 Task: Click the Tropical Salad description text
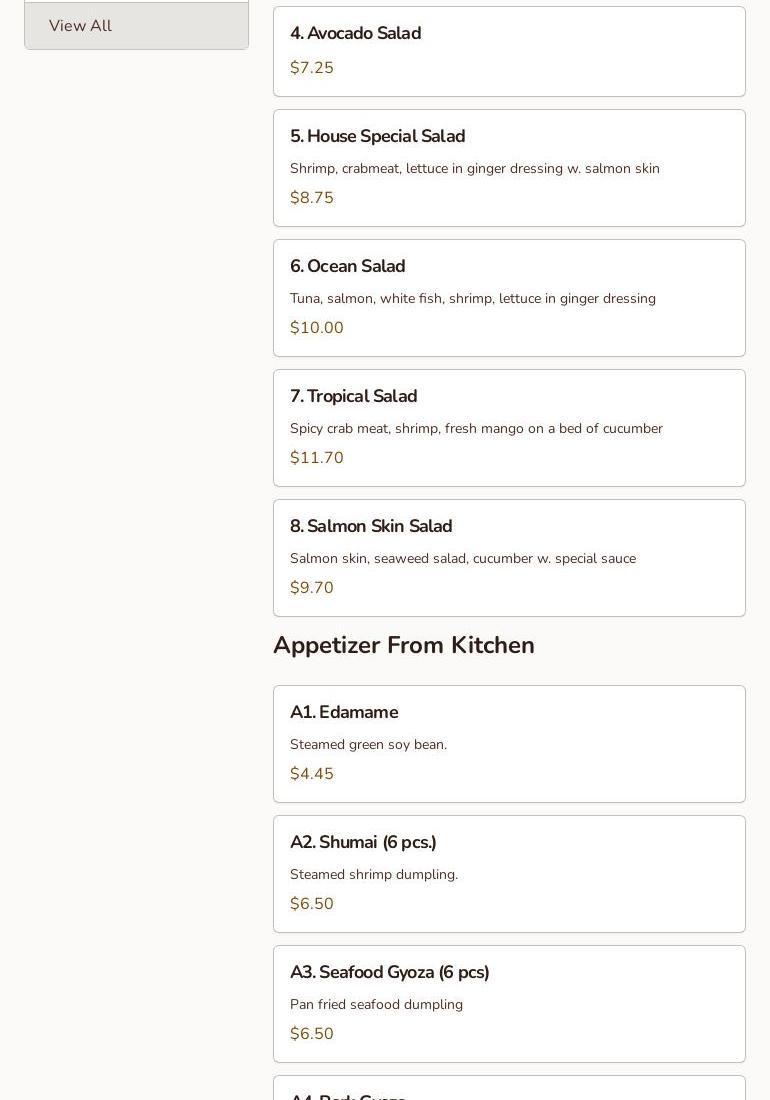(x=476, y=429)
